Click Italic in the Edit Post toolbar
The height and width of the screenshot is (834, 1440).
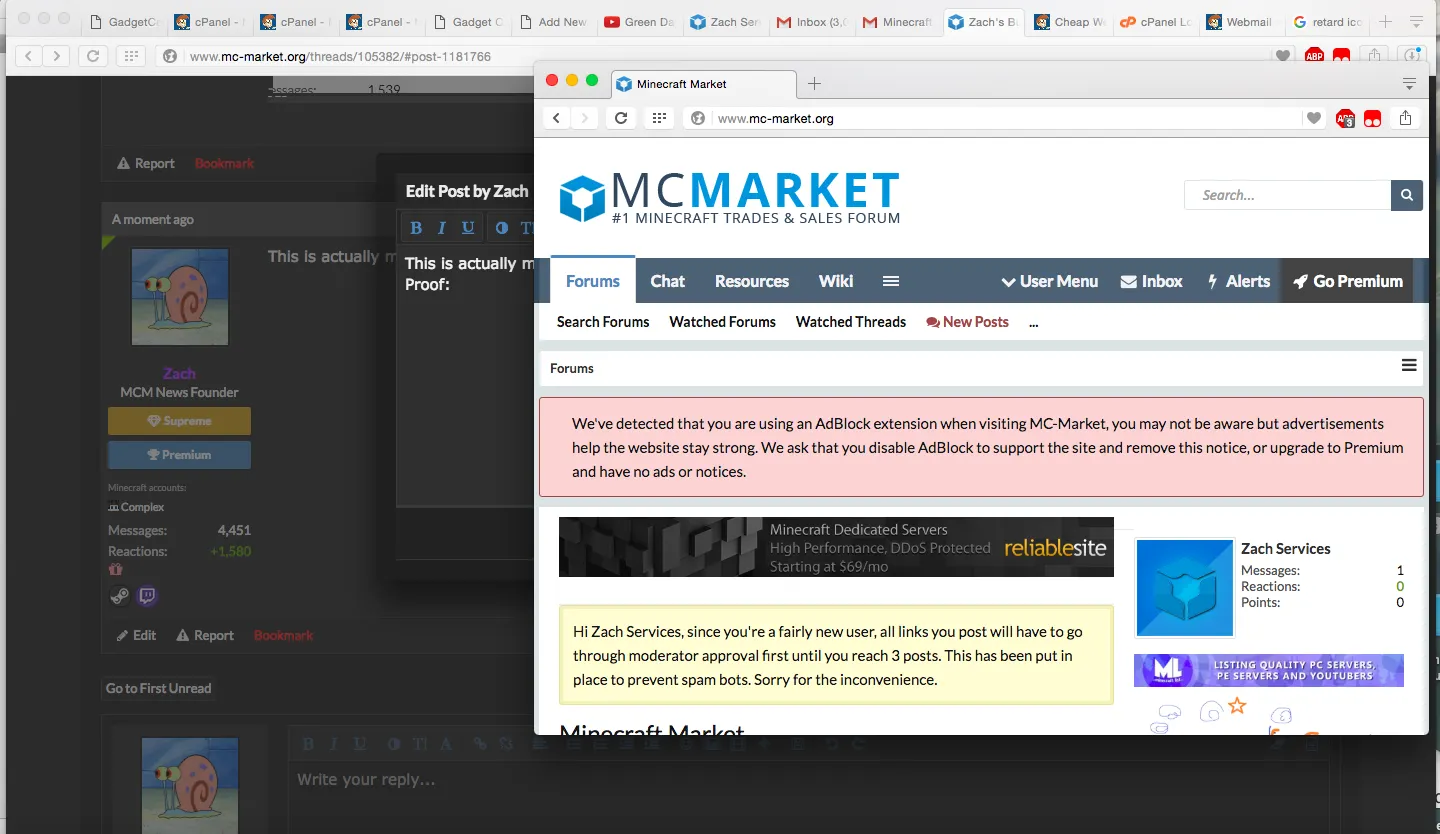pos(441,228)
